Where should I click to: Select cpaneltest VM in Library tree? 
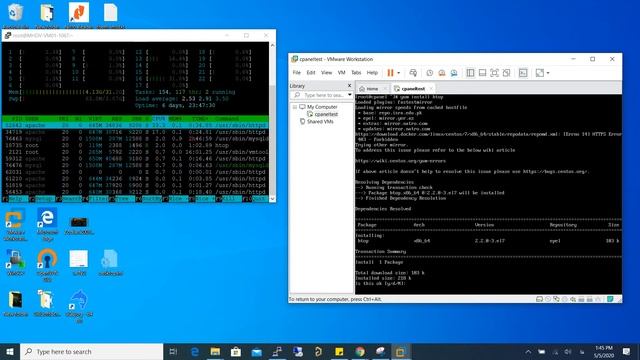(326, 114)
